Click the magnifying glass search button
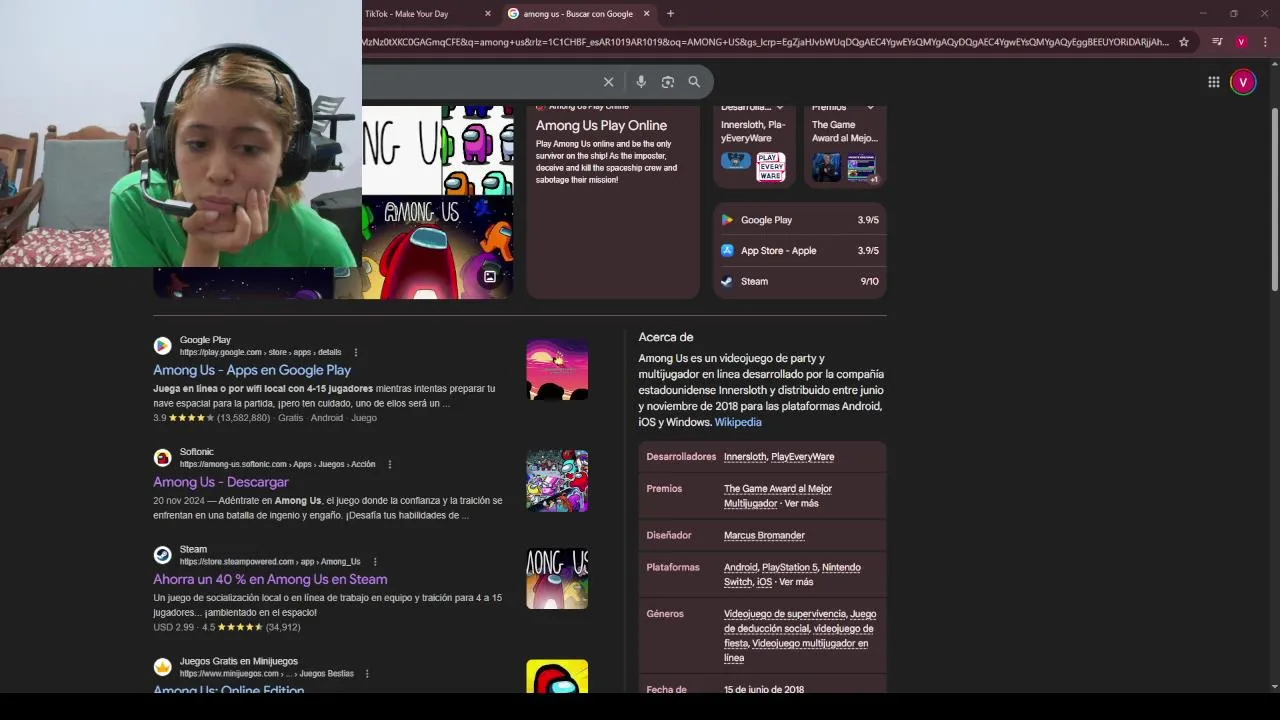Viewport: 1280px width, 720px height. click(694, 82)
